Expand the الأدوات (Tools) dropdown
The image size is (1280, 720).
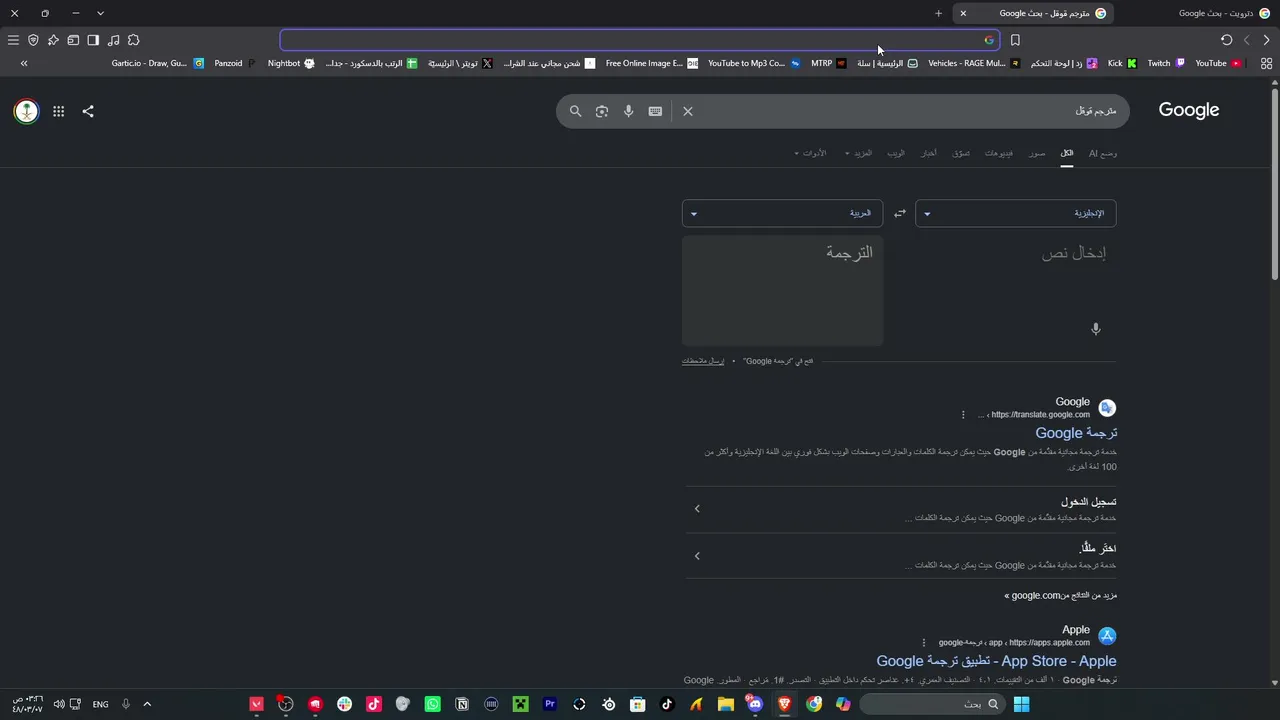coord(811,153)
